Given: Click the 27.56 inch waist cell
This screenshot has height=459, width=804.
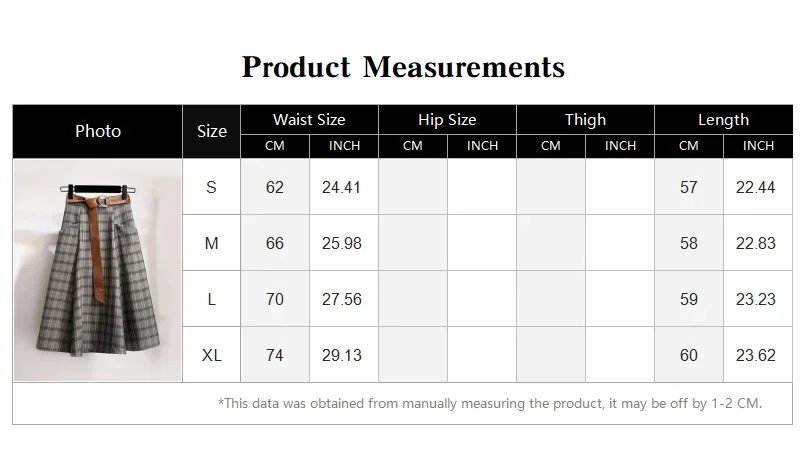Looking at the screenshot, I should tap(344, 299).
